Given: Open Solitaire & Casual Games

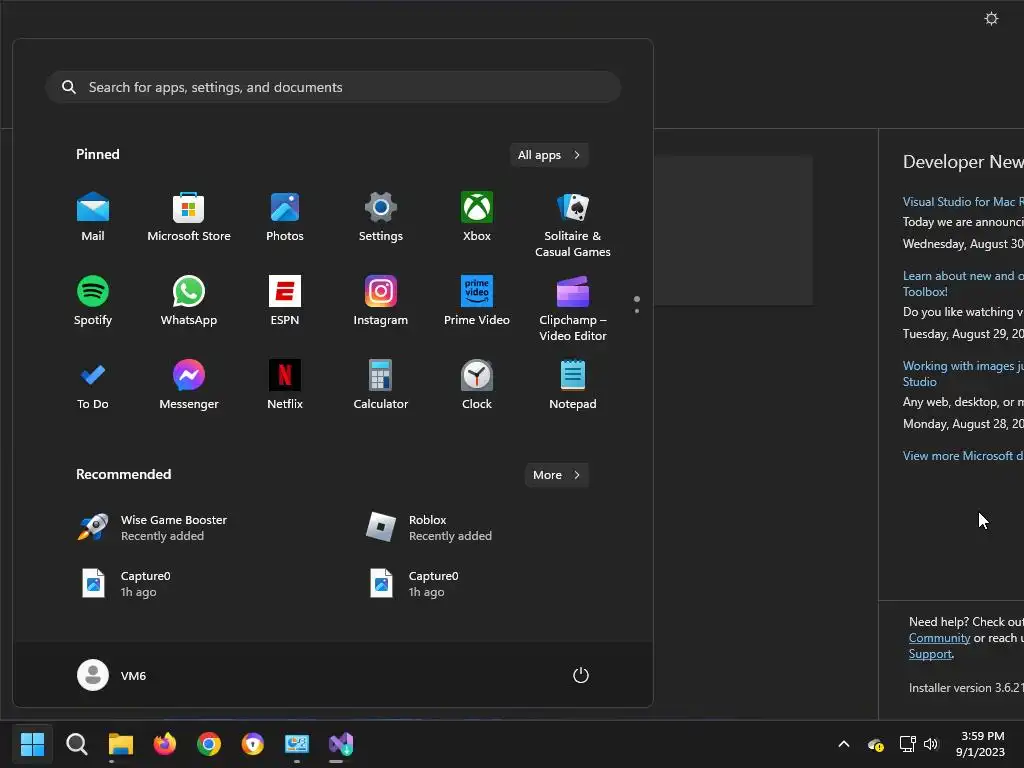Looking at the screenshot, I should [x=573, y=225].
